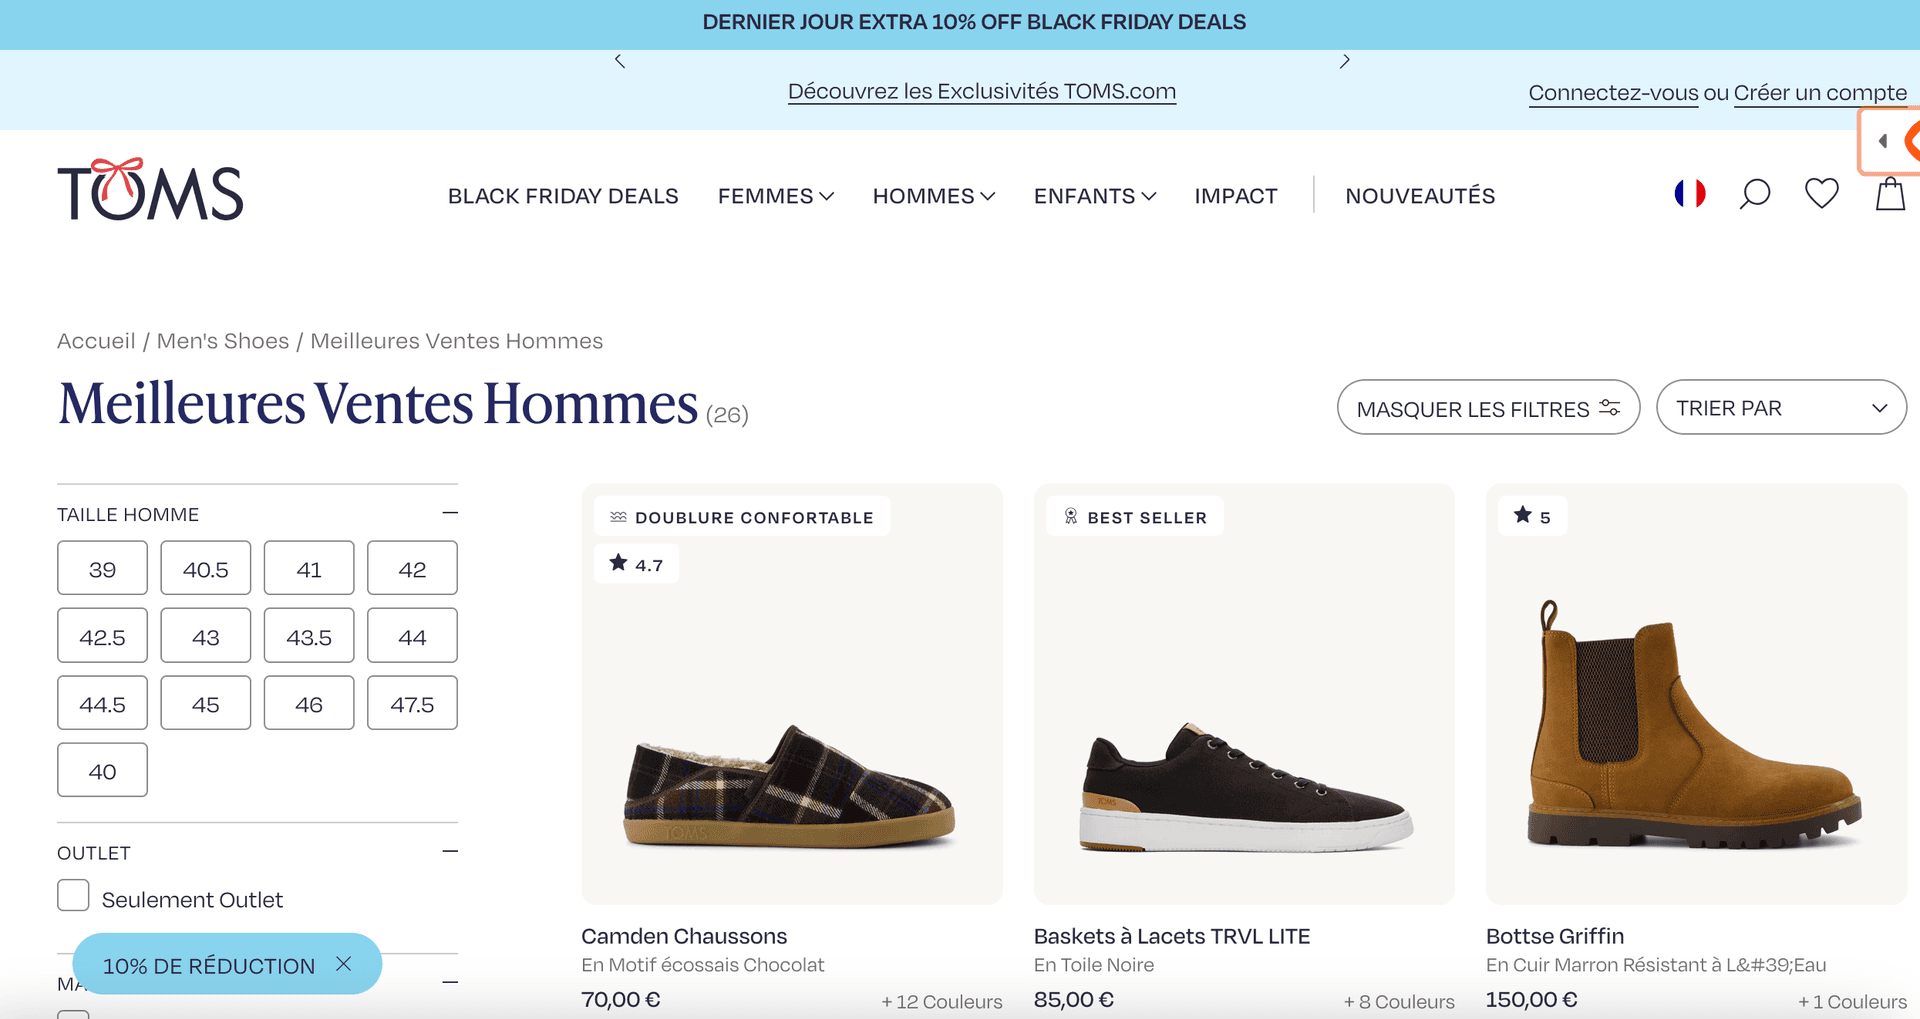Open the BLACK FRIDAY DEALS menu

[x=563, y=196]
